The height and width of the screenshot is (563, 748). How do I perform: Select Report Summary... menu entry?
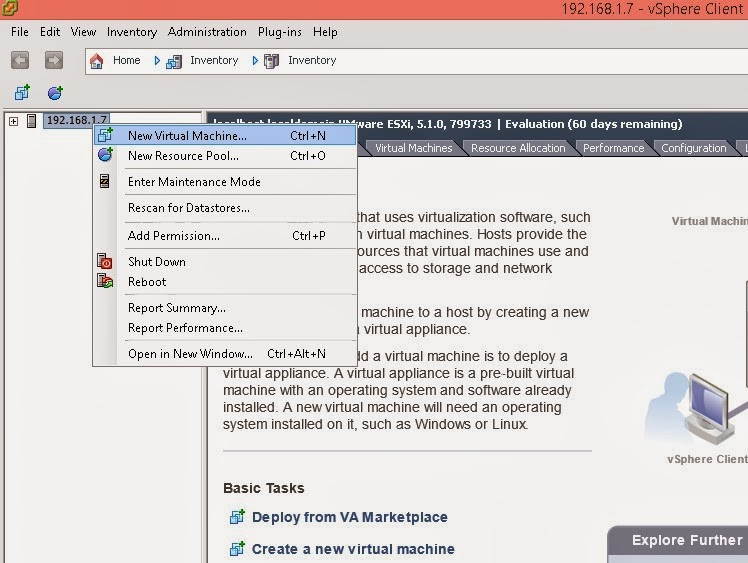tap(225, 308)
